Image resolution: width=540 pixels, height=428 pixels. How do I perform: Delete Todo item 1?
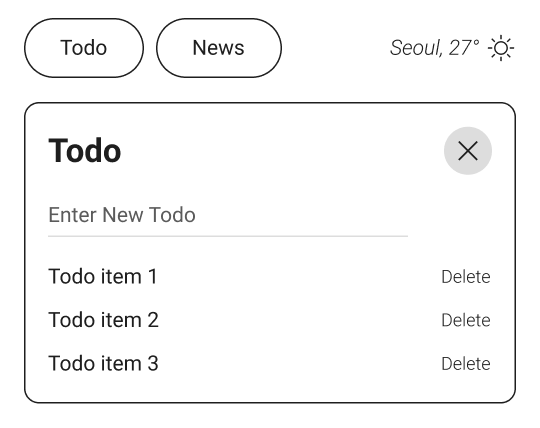click(x=466, y=276)
